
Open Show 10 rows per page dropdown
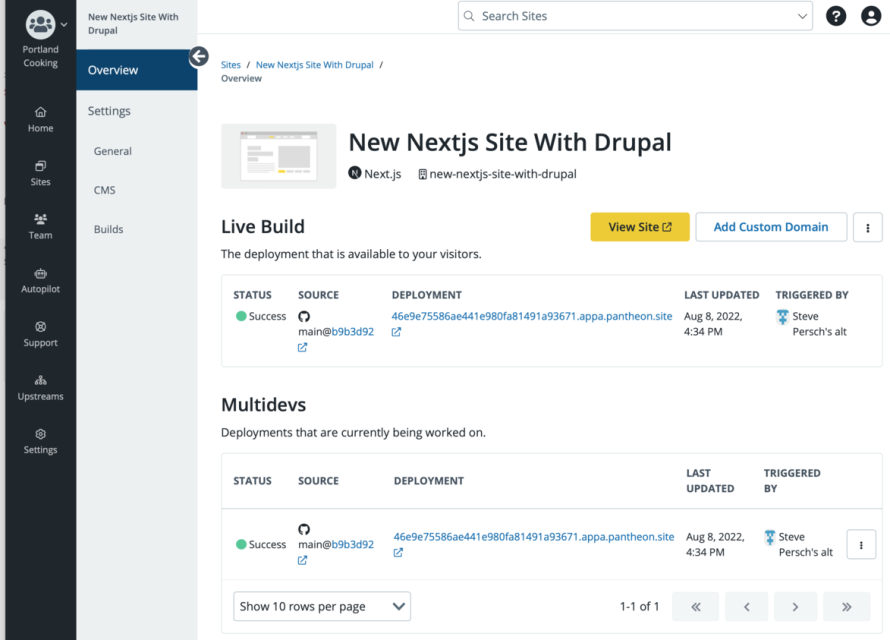[322, 607]
